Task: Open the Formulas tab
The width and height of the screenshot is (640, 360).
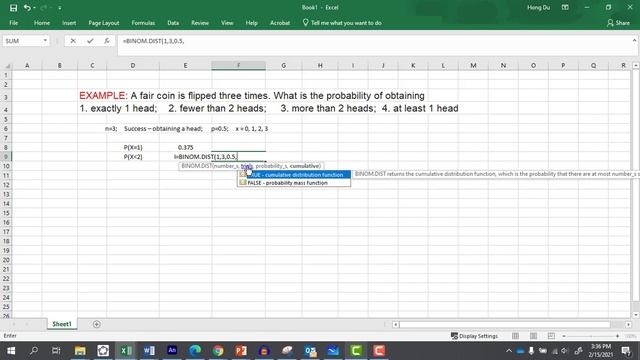Action: click(x=143, y=23)
